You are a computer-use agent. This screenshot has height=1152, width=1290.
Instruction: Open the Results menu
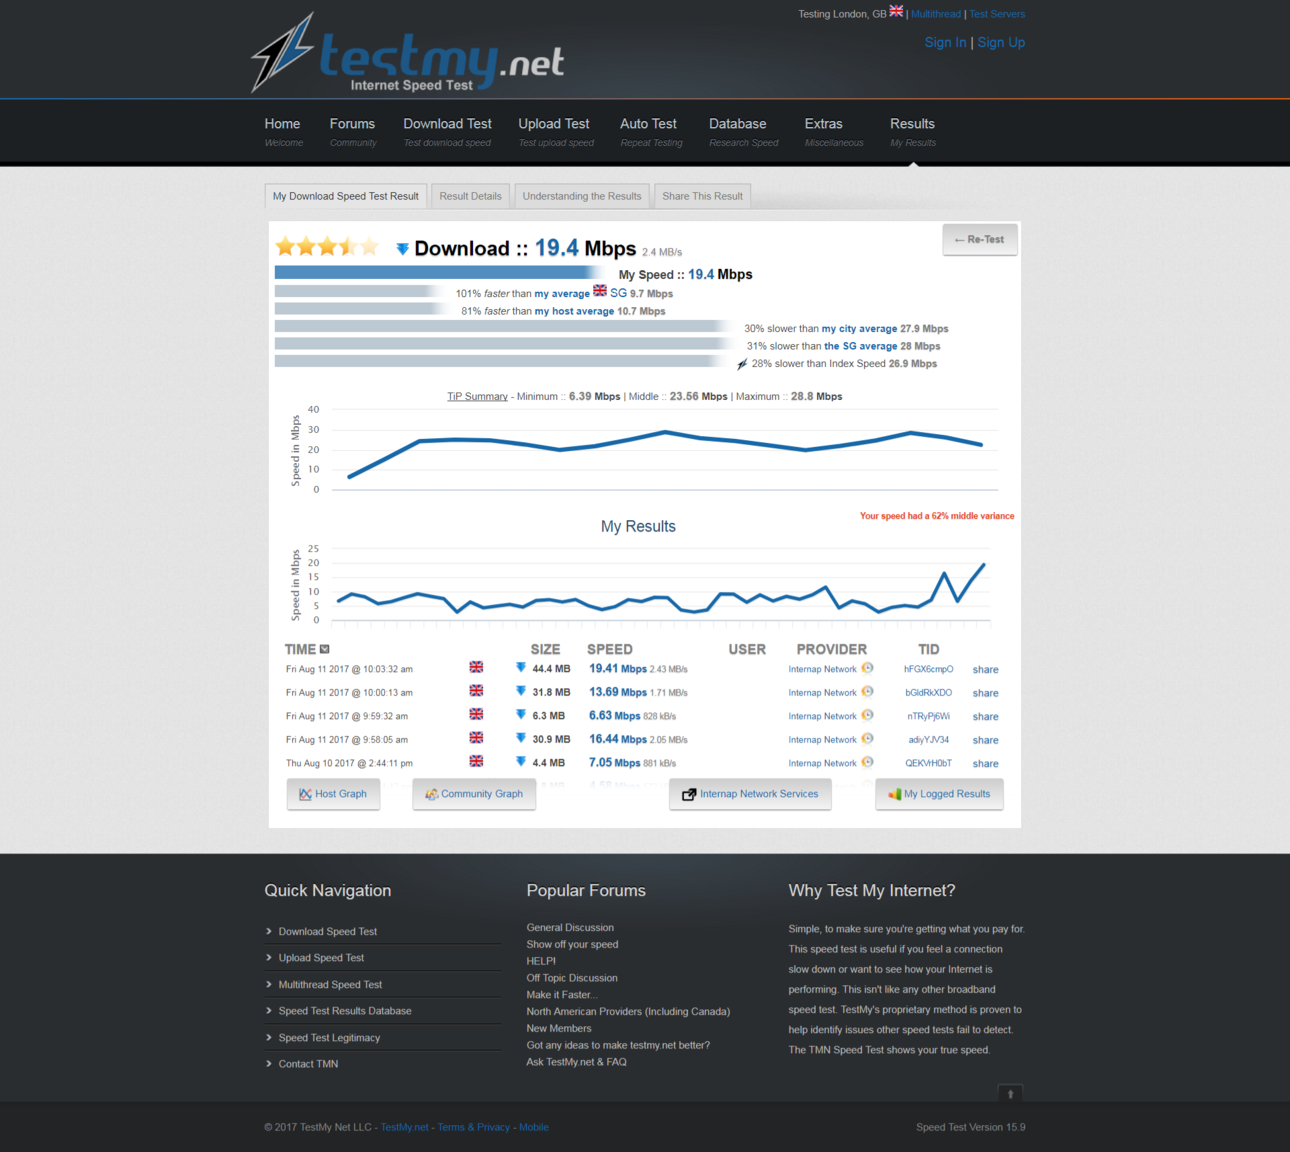click(x=913, y=132)
